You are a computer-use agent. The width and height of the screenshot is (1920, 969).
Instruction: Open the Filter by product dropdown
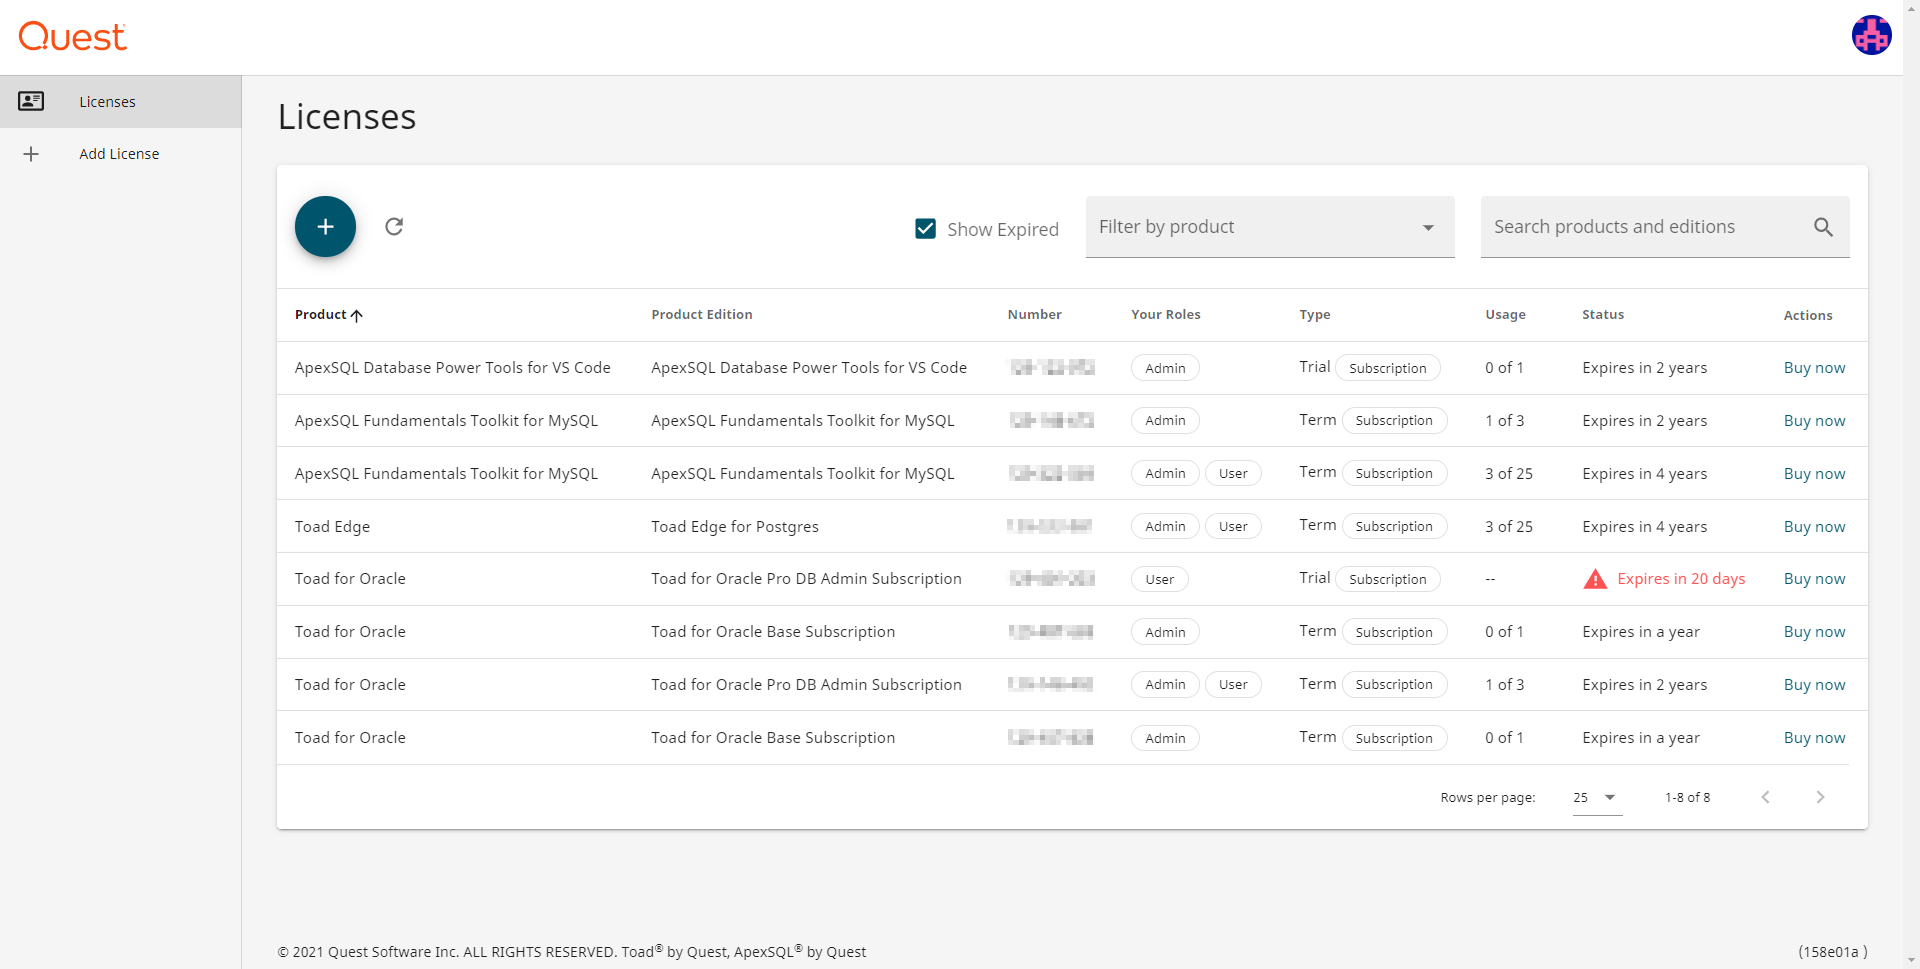pyautogui.click(x=1270, y=227)
